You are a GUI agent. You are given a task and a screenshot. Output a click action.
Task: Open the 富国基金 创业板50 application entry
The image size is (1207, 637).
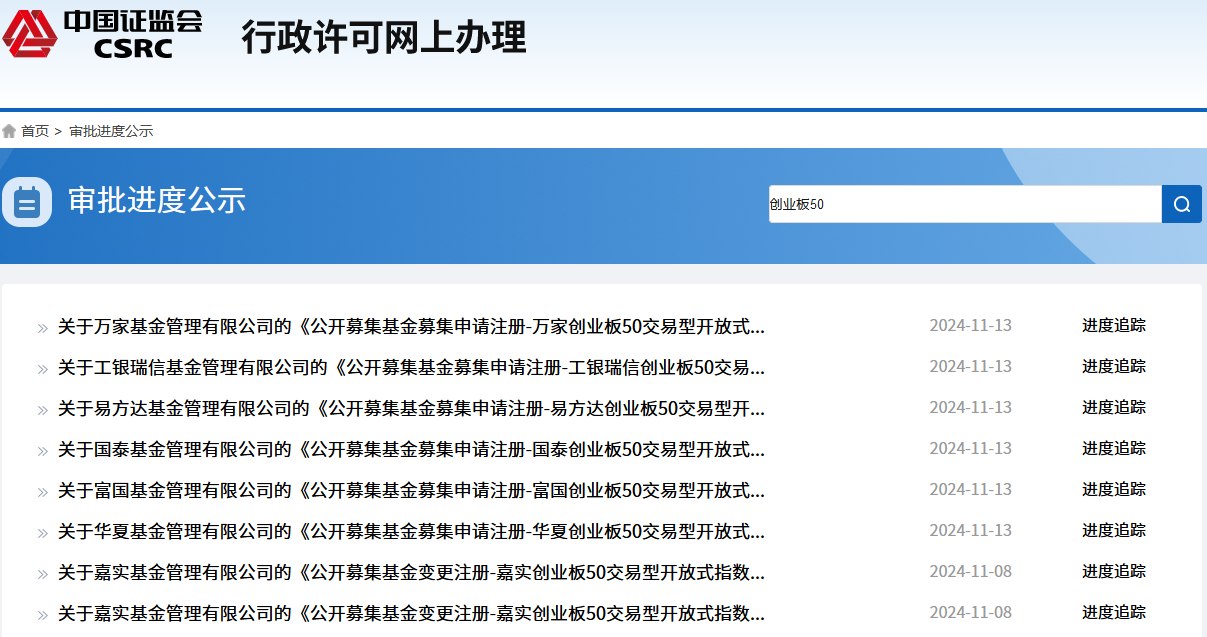[411, 490]
